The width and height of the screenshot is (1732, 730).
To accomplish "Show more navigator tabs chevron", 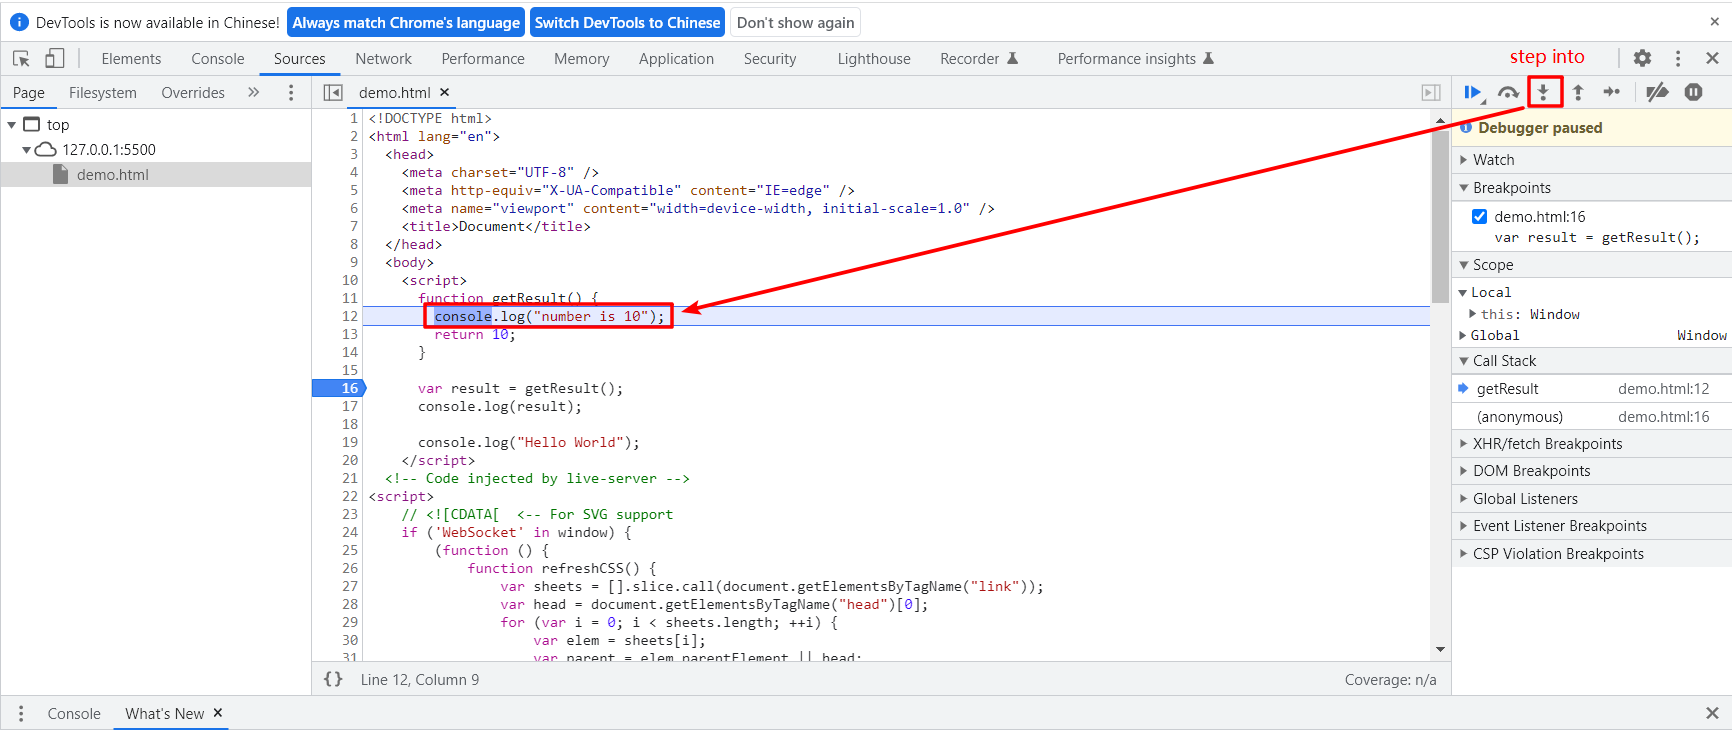I will [253, 92].
